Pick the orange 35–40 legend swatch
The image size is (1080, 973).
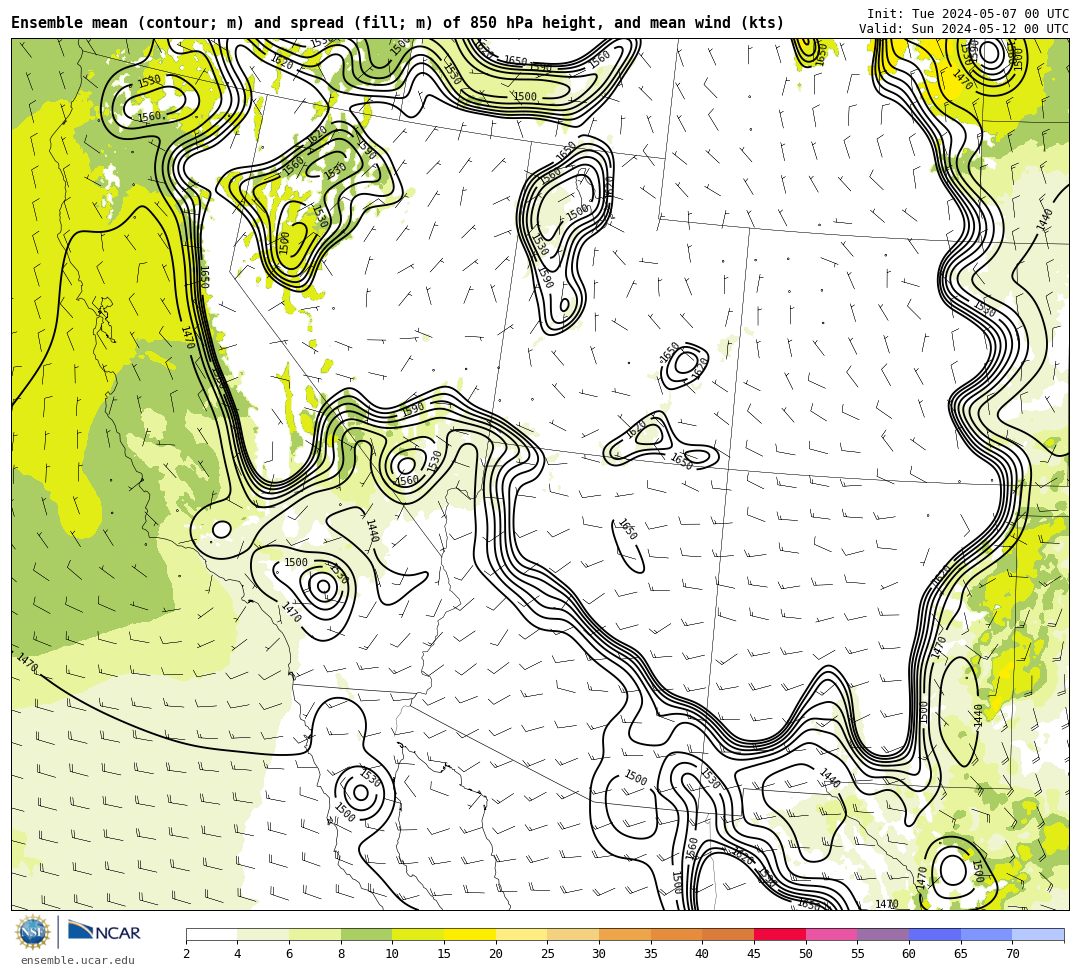click(x=676, y=934)
